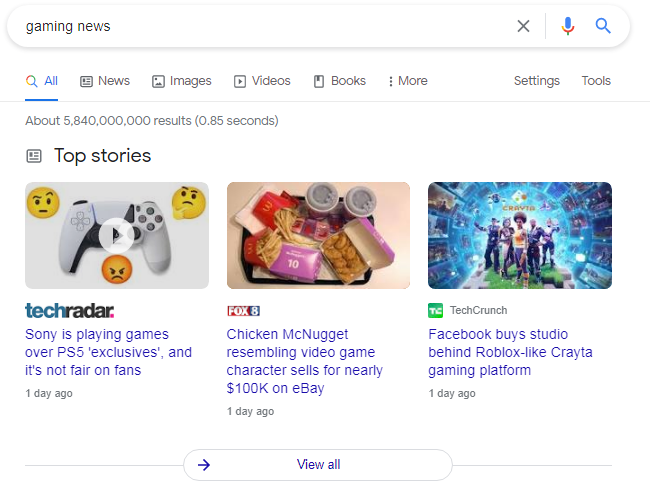
Task: Click the TechCrunch source name
Action: 478,311
